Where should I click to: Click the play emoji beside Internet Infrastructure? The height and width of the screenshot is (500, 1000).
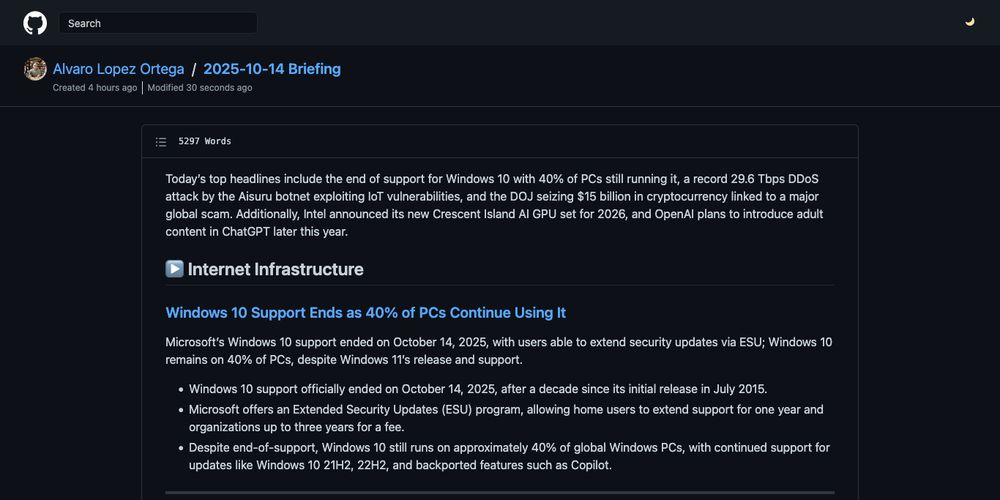pos(174,269)
